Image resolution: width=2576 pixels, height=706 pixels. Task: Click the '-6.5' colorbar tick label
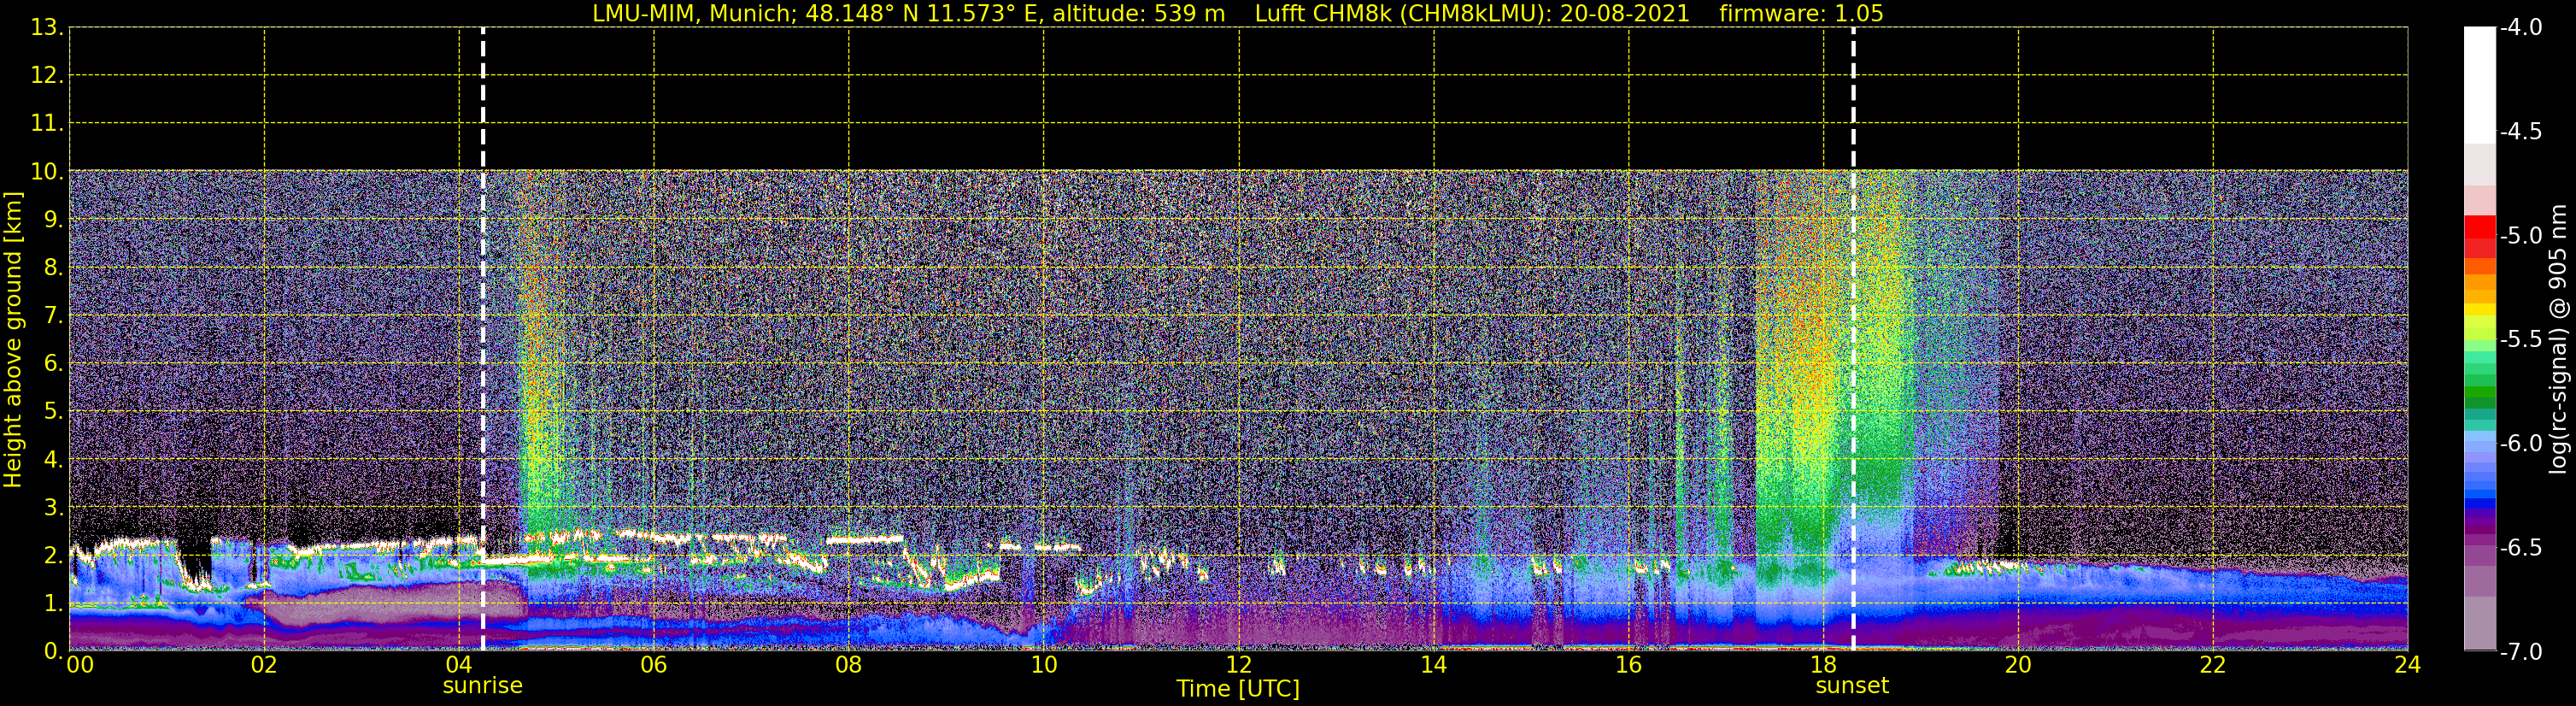(2520, 548)
